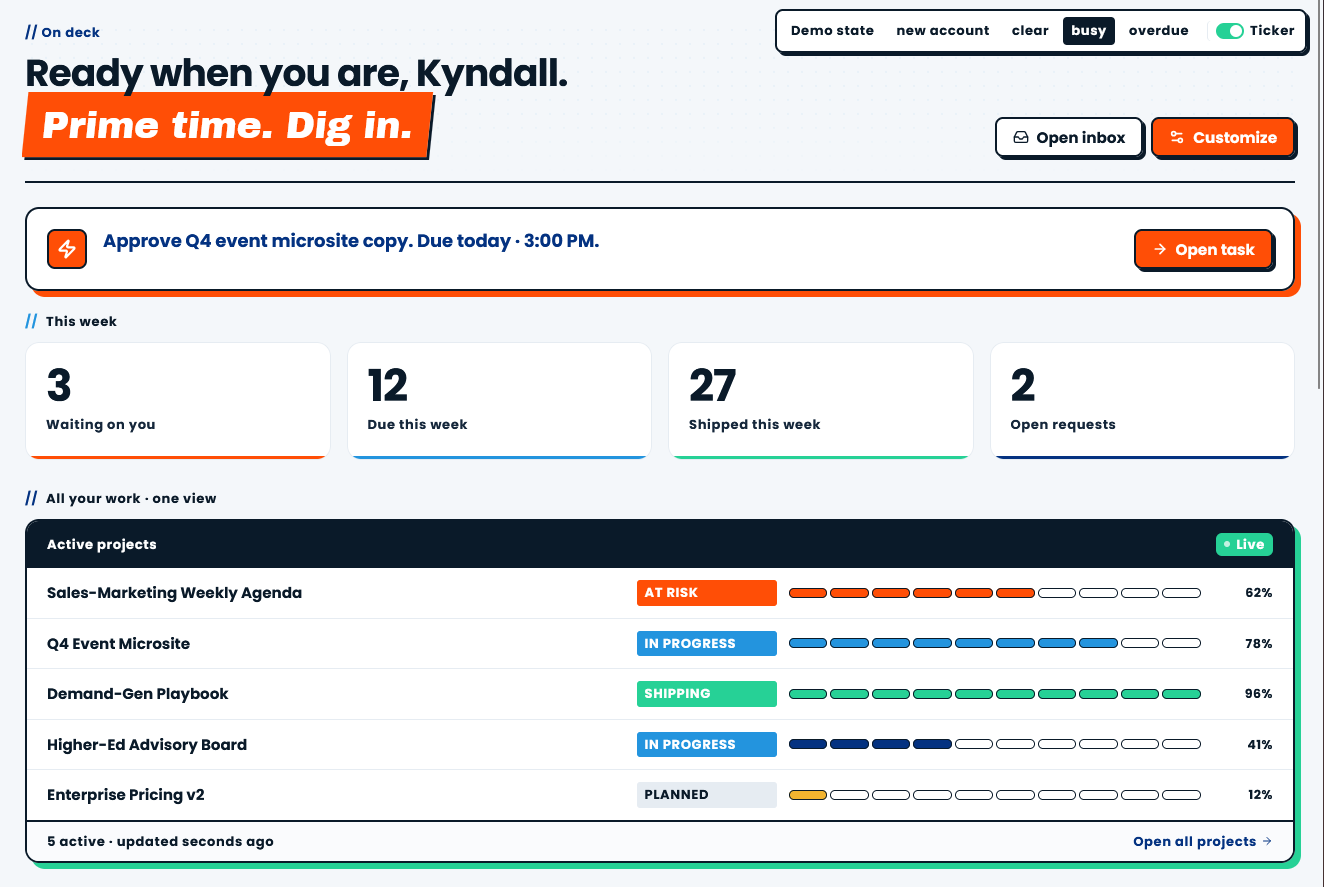This screenshot has width=1324, height=887.
Task: Click the PLANNED status badge
Action: (707, 795)
